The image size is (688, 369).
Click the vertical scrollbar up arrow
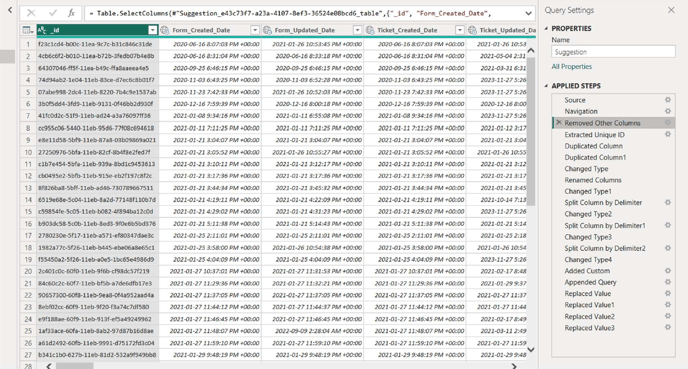click(x=531, y=50)
